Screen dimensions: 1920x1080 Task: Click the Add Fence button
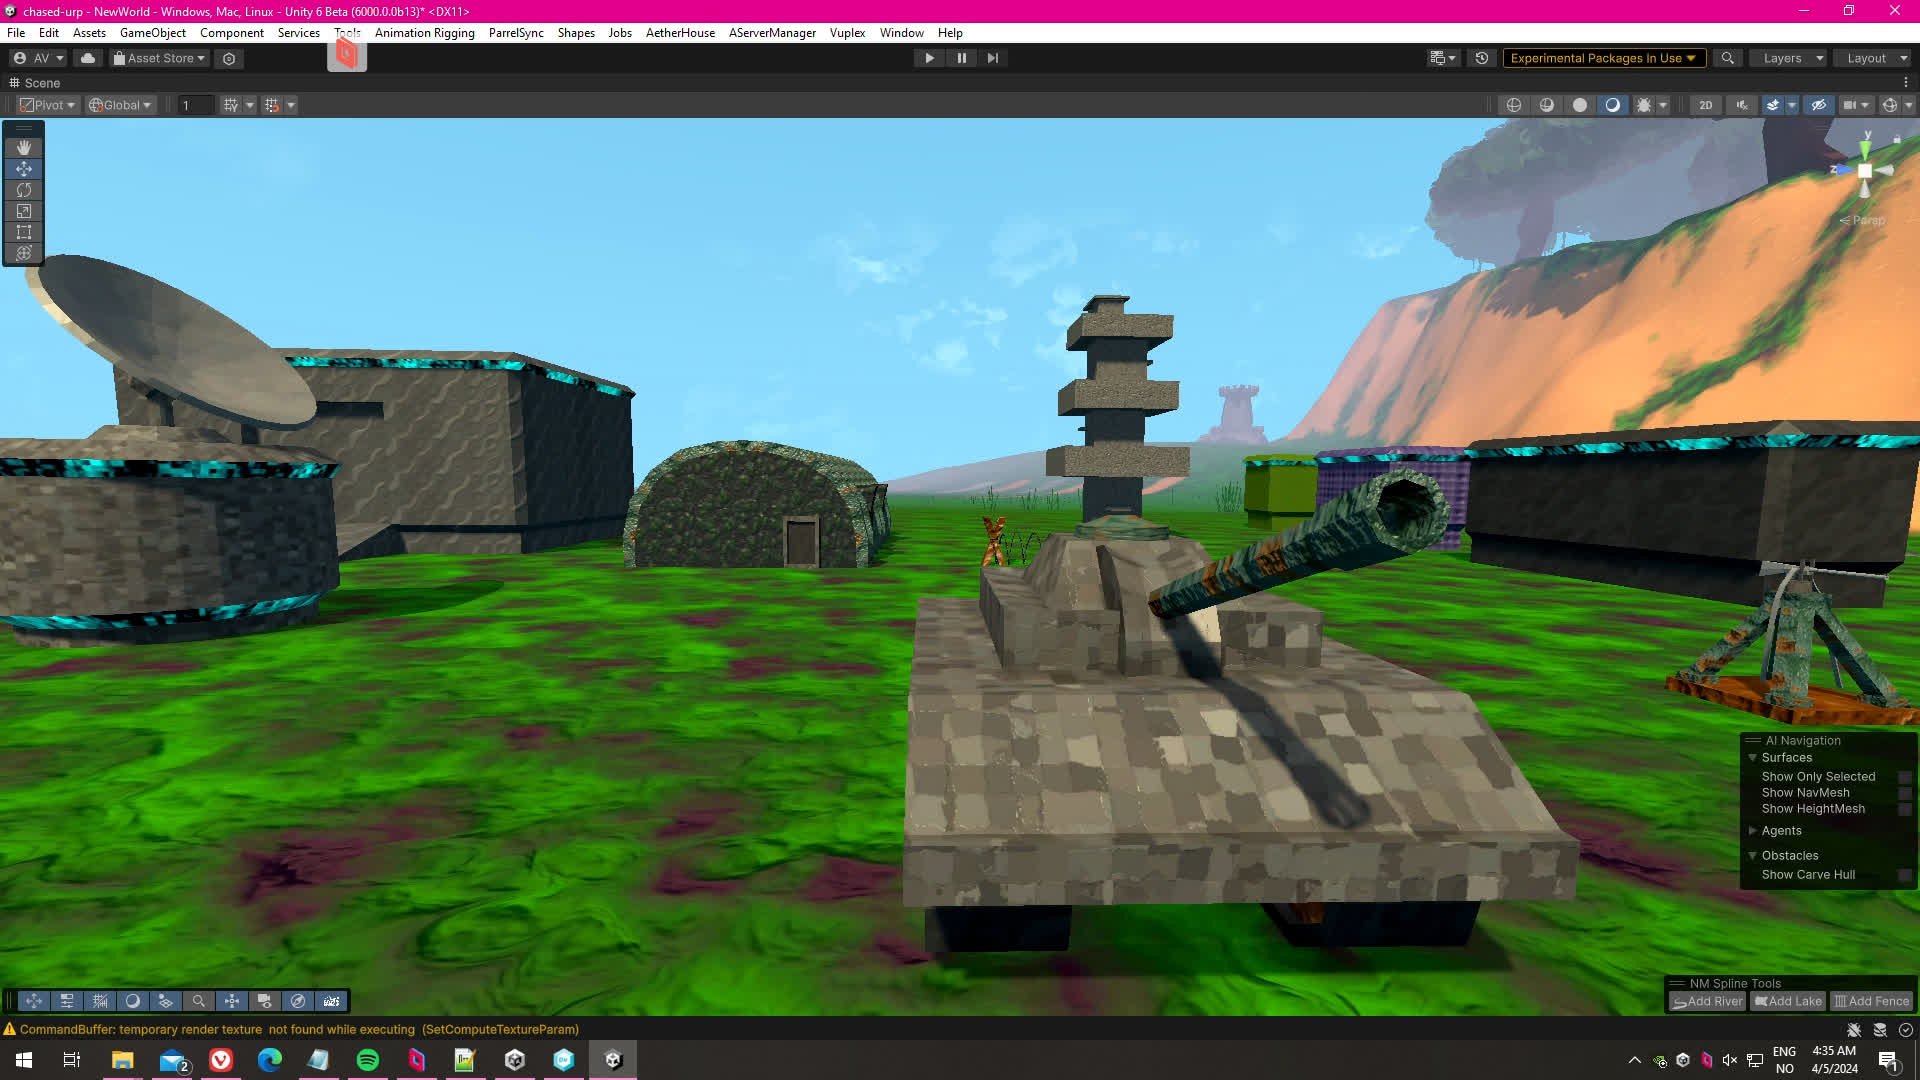1871,1001
